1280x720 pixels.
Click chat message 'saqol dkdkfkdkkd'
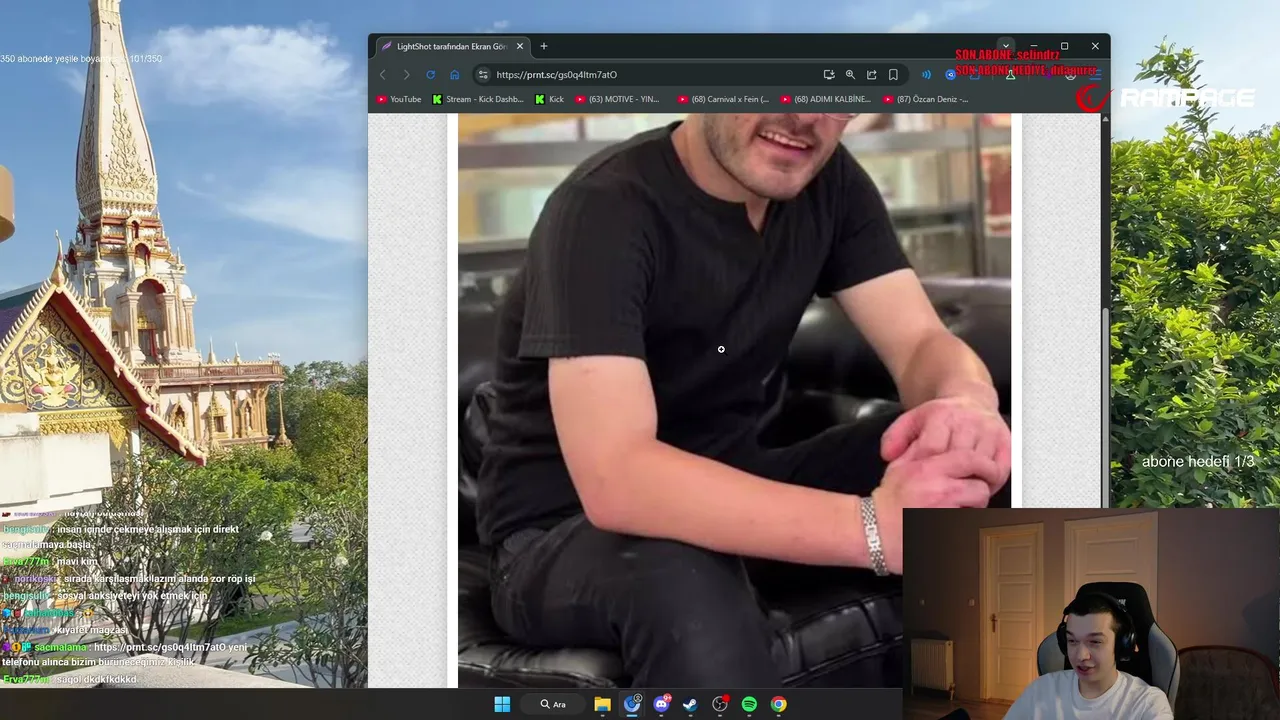pyautogui.click(x=96, y=680)
